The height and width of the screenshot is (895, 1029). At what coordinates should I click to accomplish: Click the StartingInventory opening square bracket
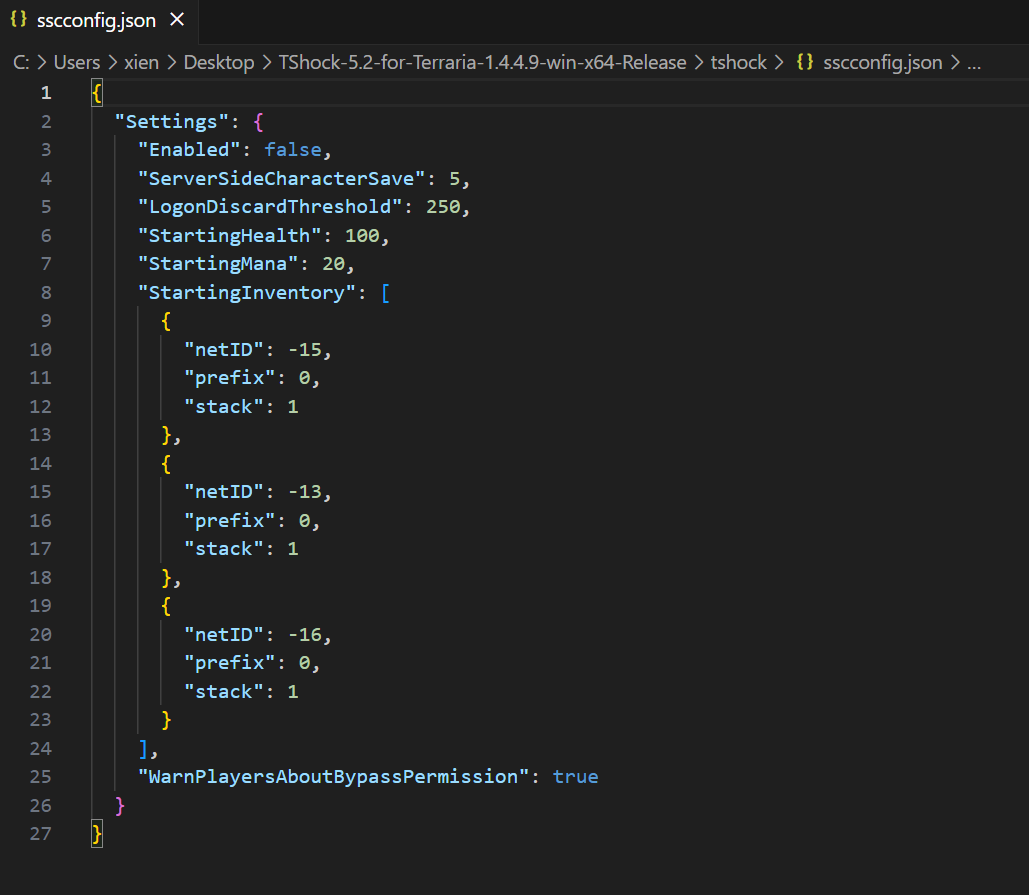click(387, 293)
